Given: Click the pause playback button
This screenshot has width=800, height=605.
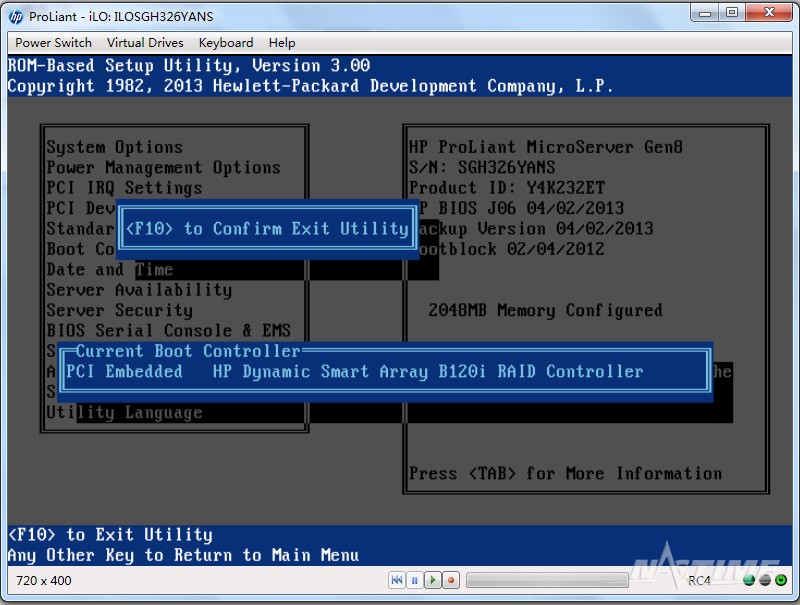Looking at the screenshot, I should (x=415, y=580).
